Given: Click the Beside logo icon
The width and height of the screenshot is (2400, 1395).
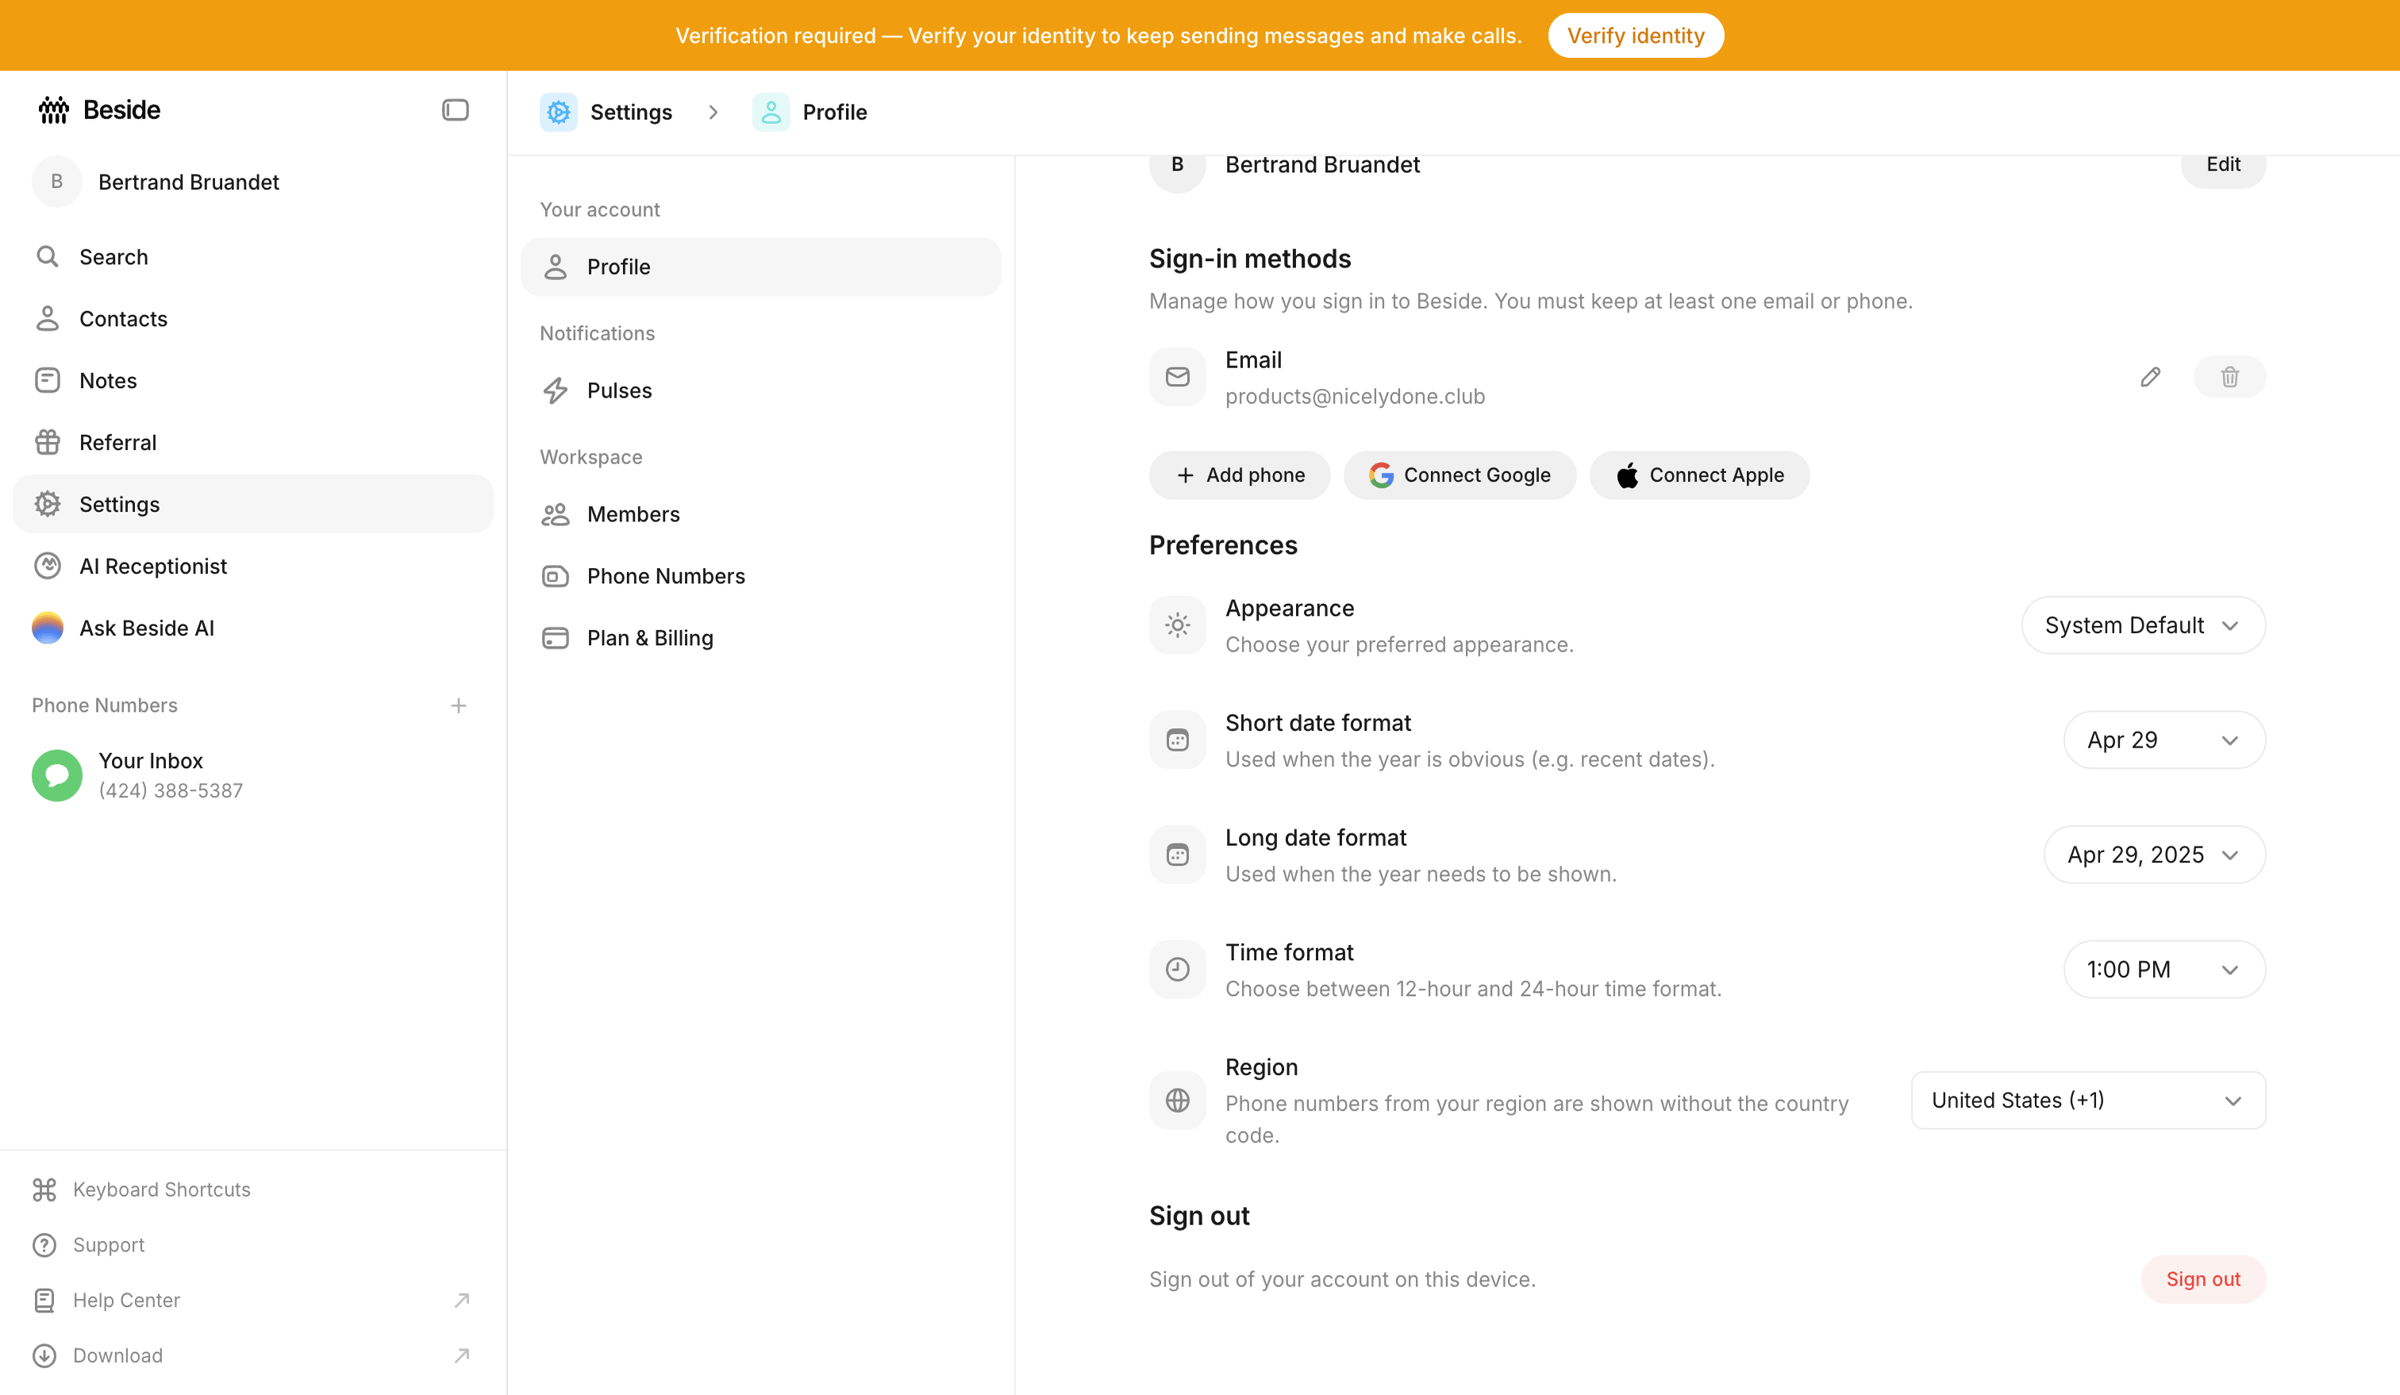Looking at the screenshot, I should tap(53, 110).
